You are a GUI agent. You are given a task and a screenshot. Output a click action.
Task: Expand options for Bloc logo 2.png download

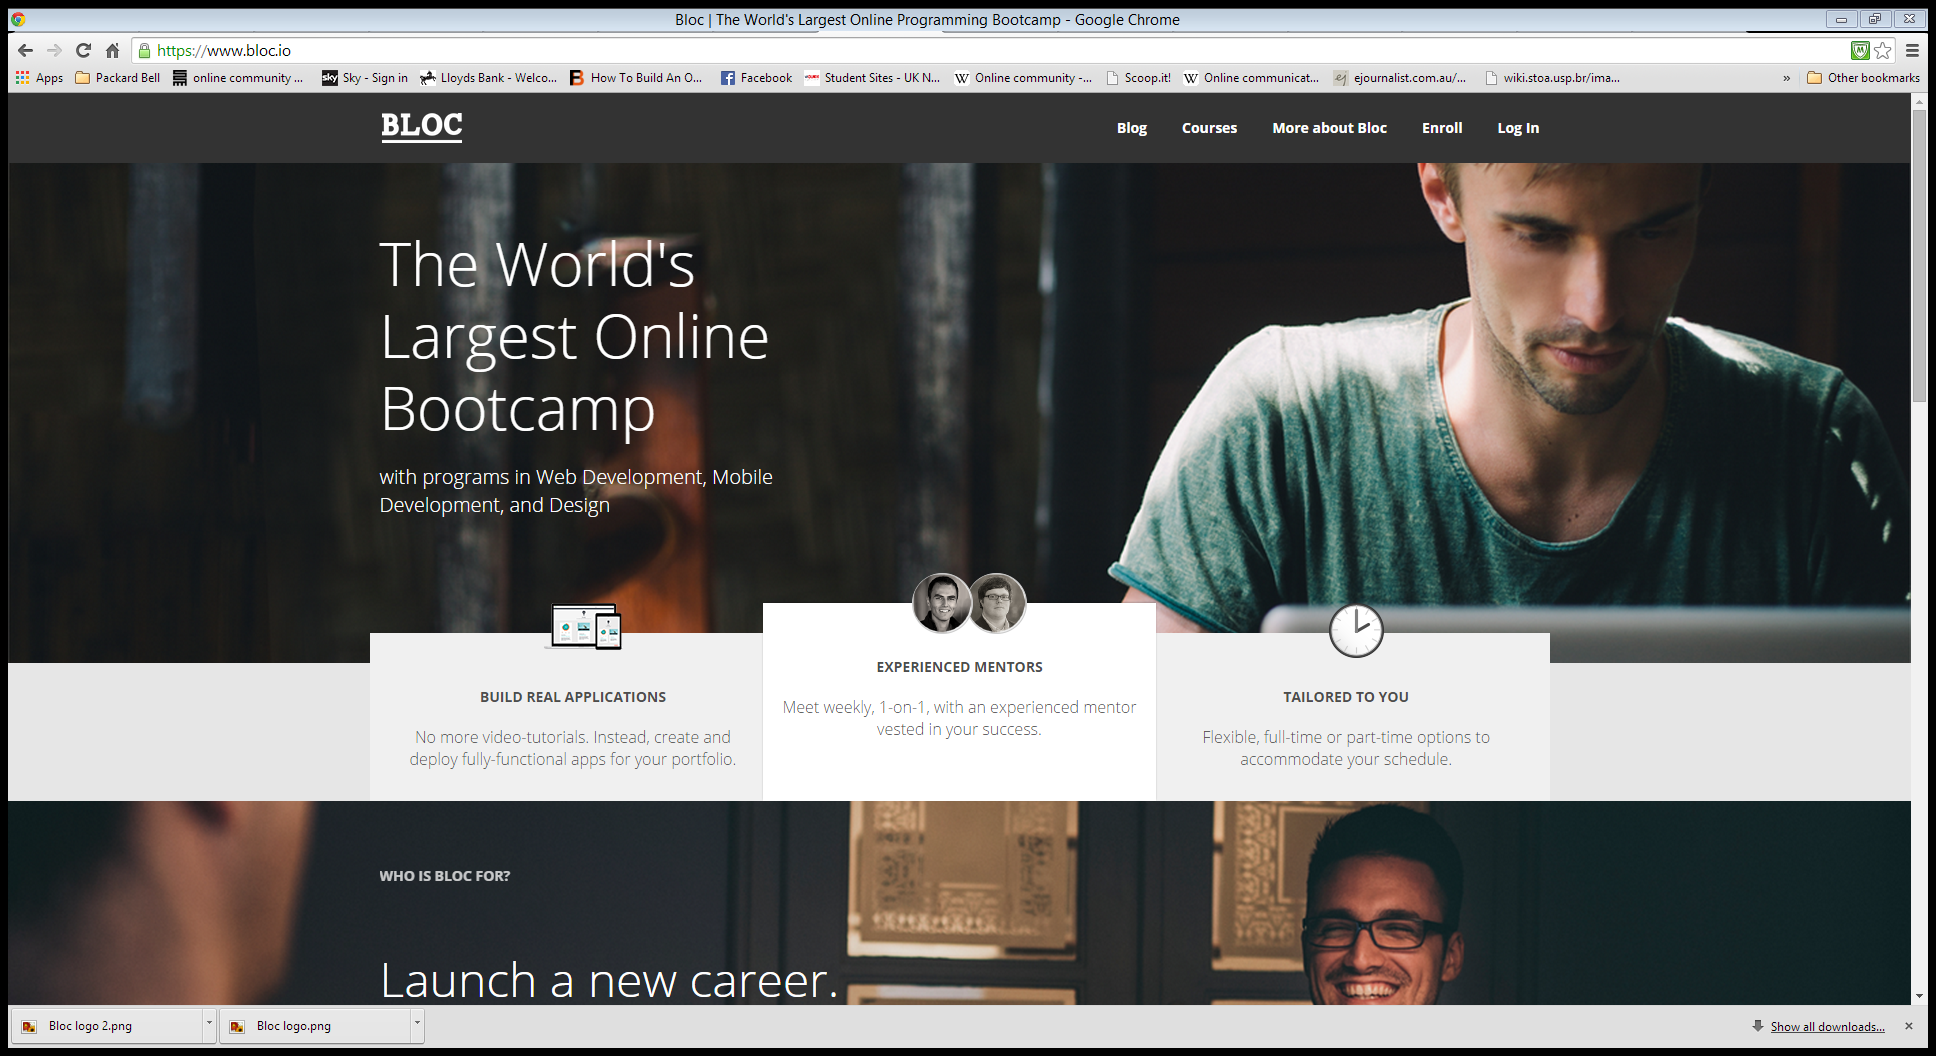(x=209, y=1025)
